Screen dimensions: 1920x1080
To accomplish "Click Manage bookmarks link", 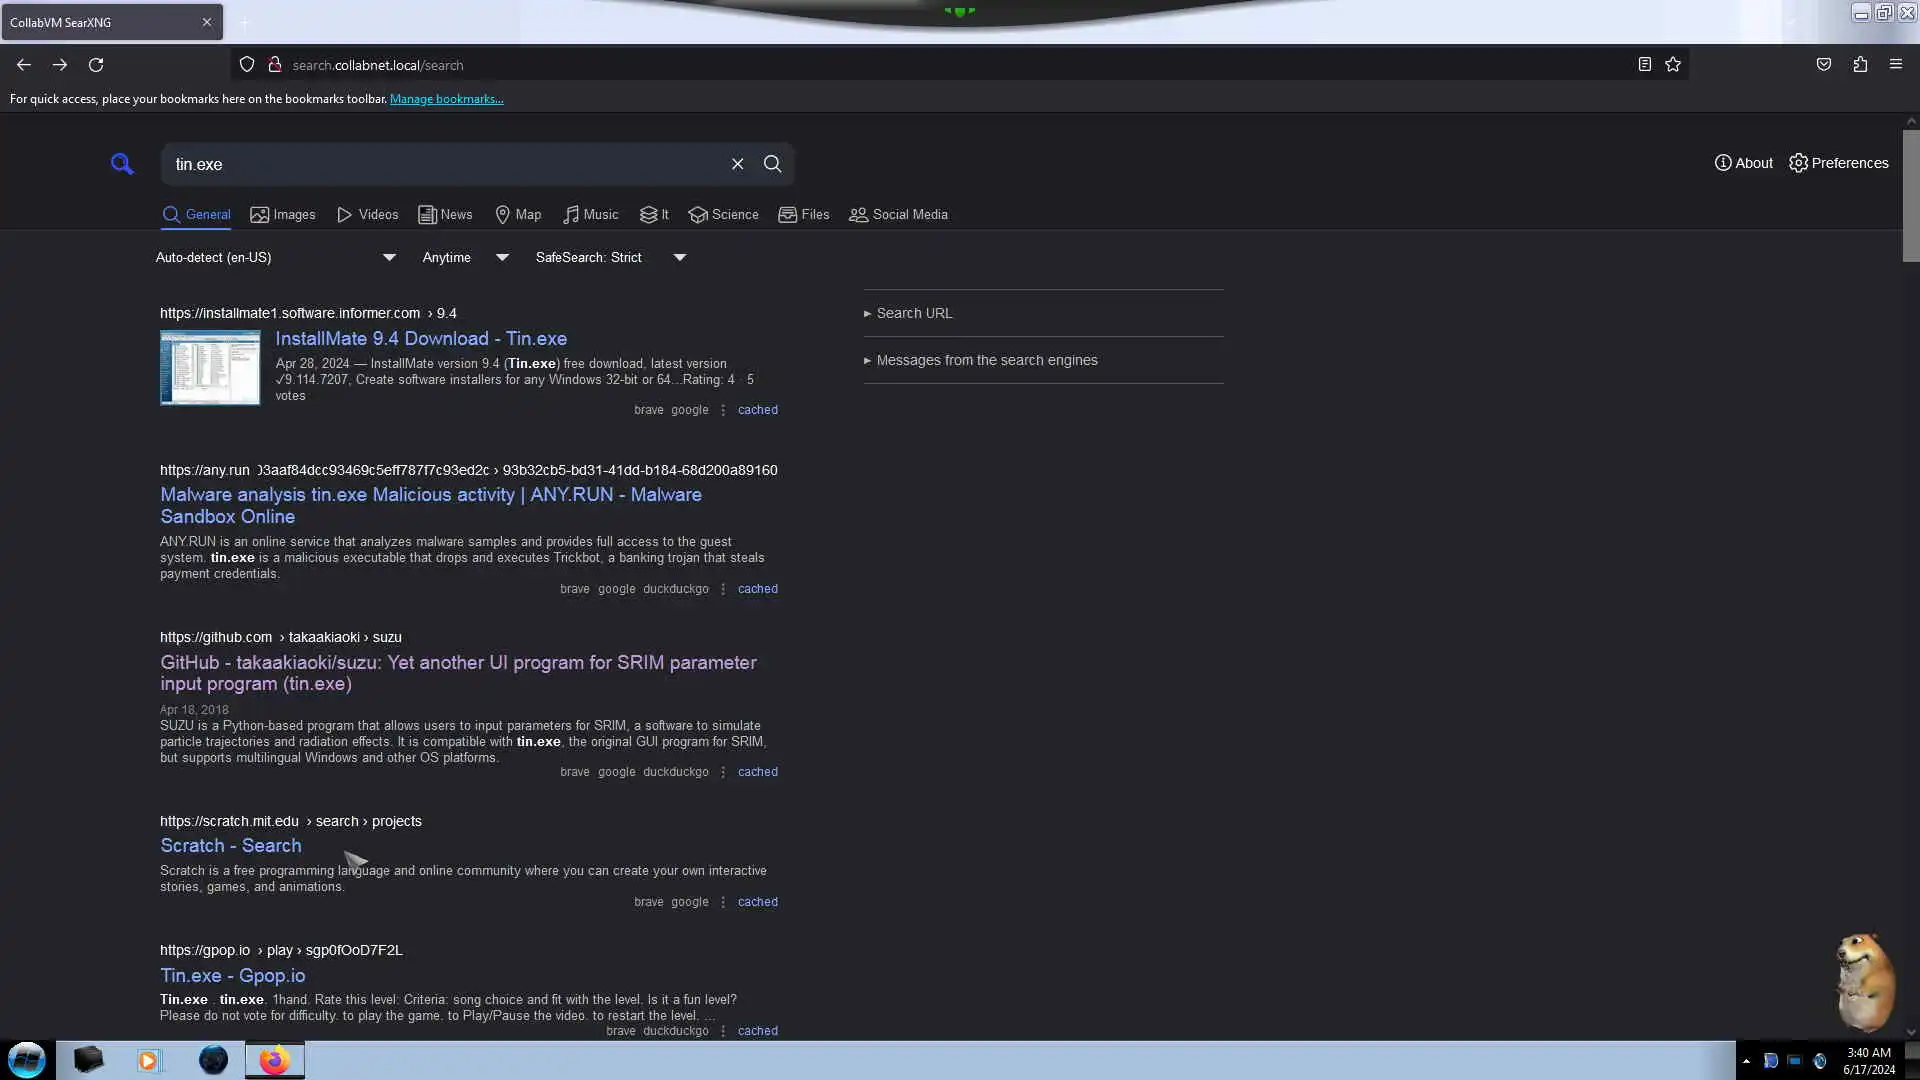I will point(446,99).
